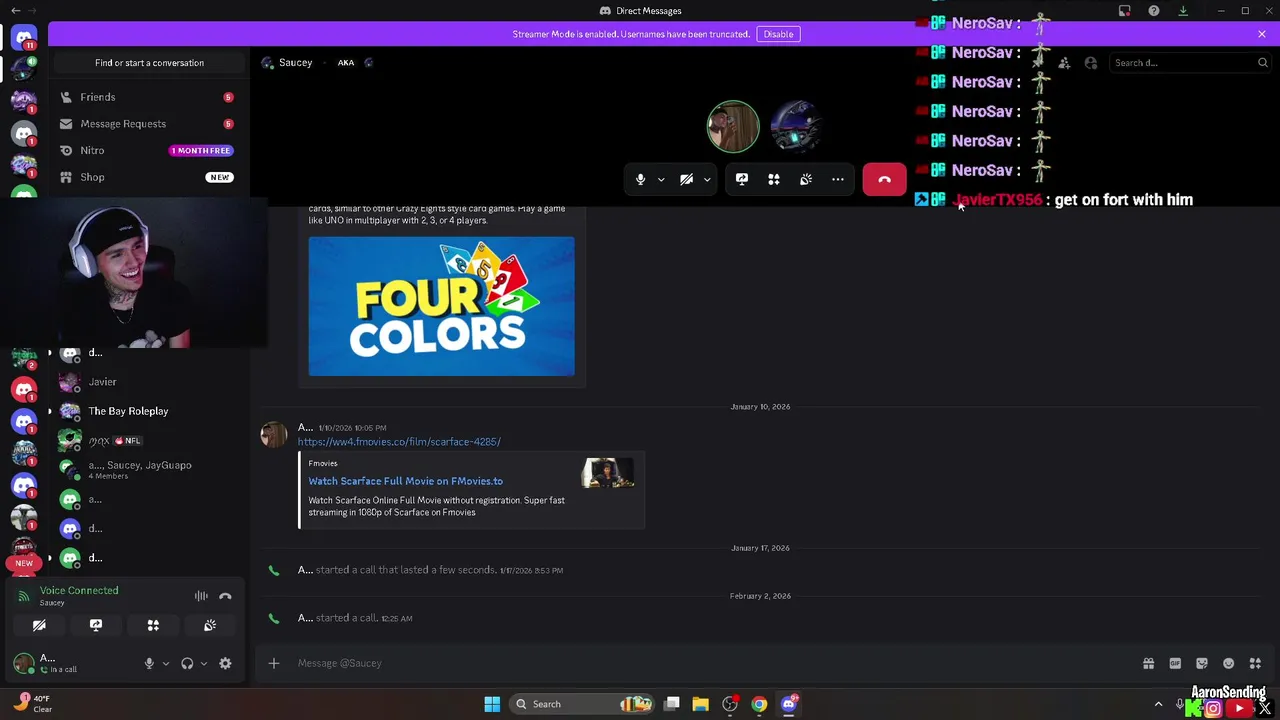Viewport: 1280px width, 720px height.
Task: Open Help question mark icon
Action: tap(1154, 11)
